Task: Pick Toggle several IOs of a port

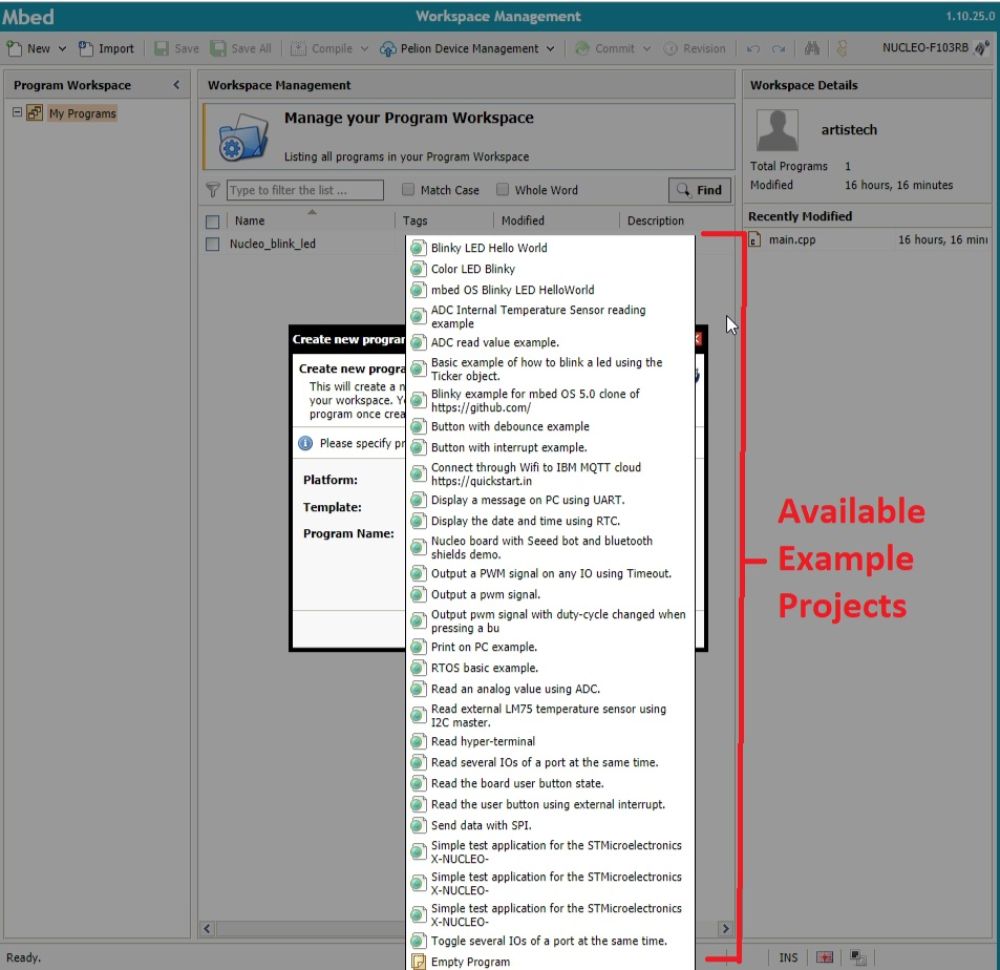Action: [550, 941]
